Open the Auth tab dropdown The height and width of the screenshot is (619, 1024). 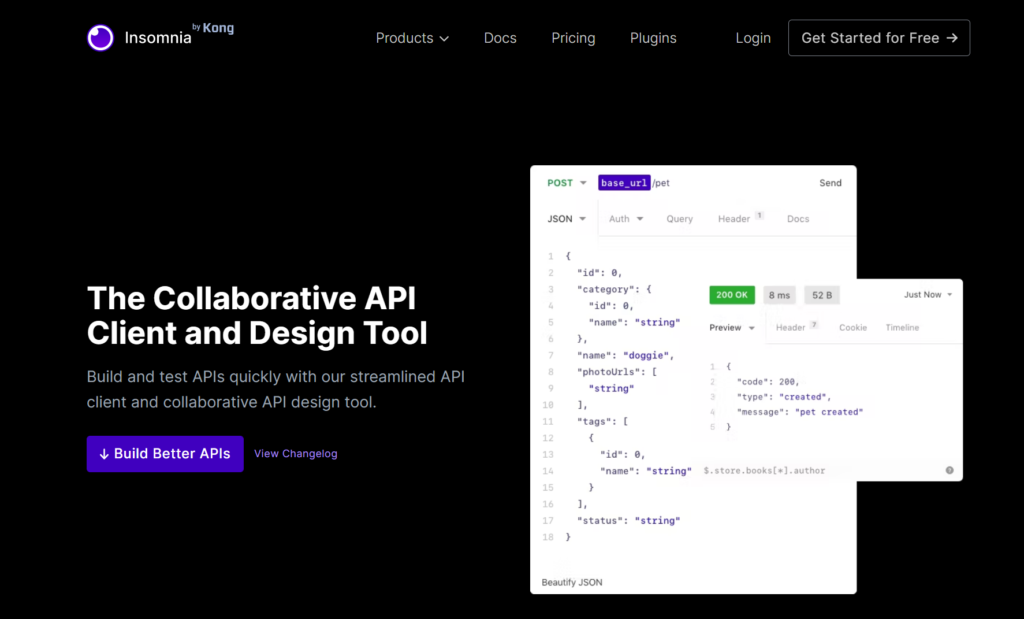626,219
